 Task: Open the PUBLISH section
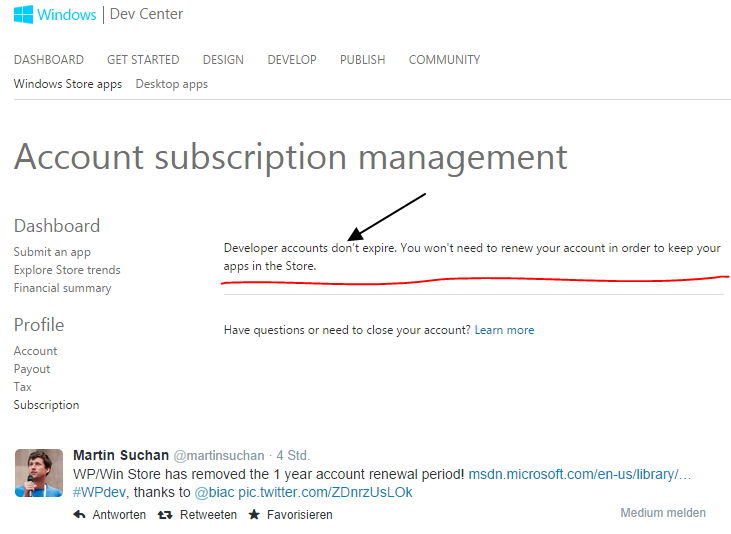pos(363,60)
